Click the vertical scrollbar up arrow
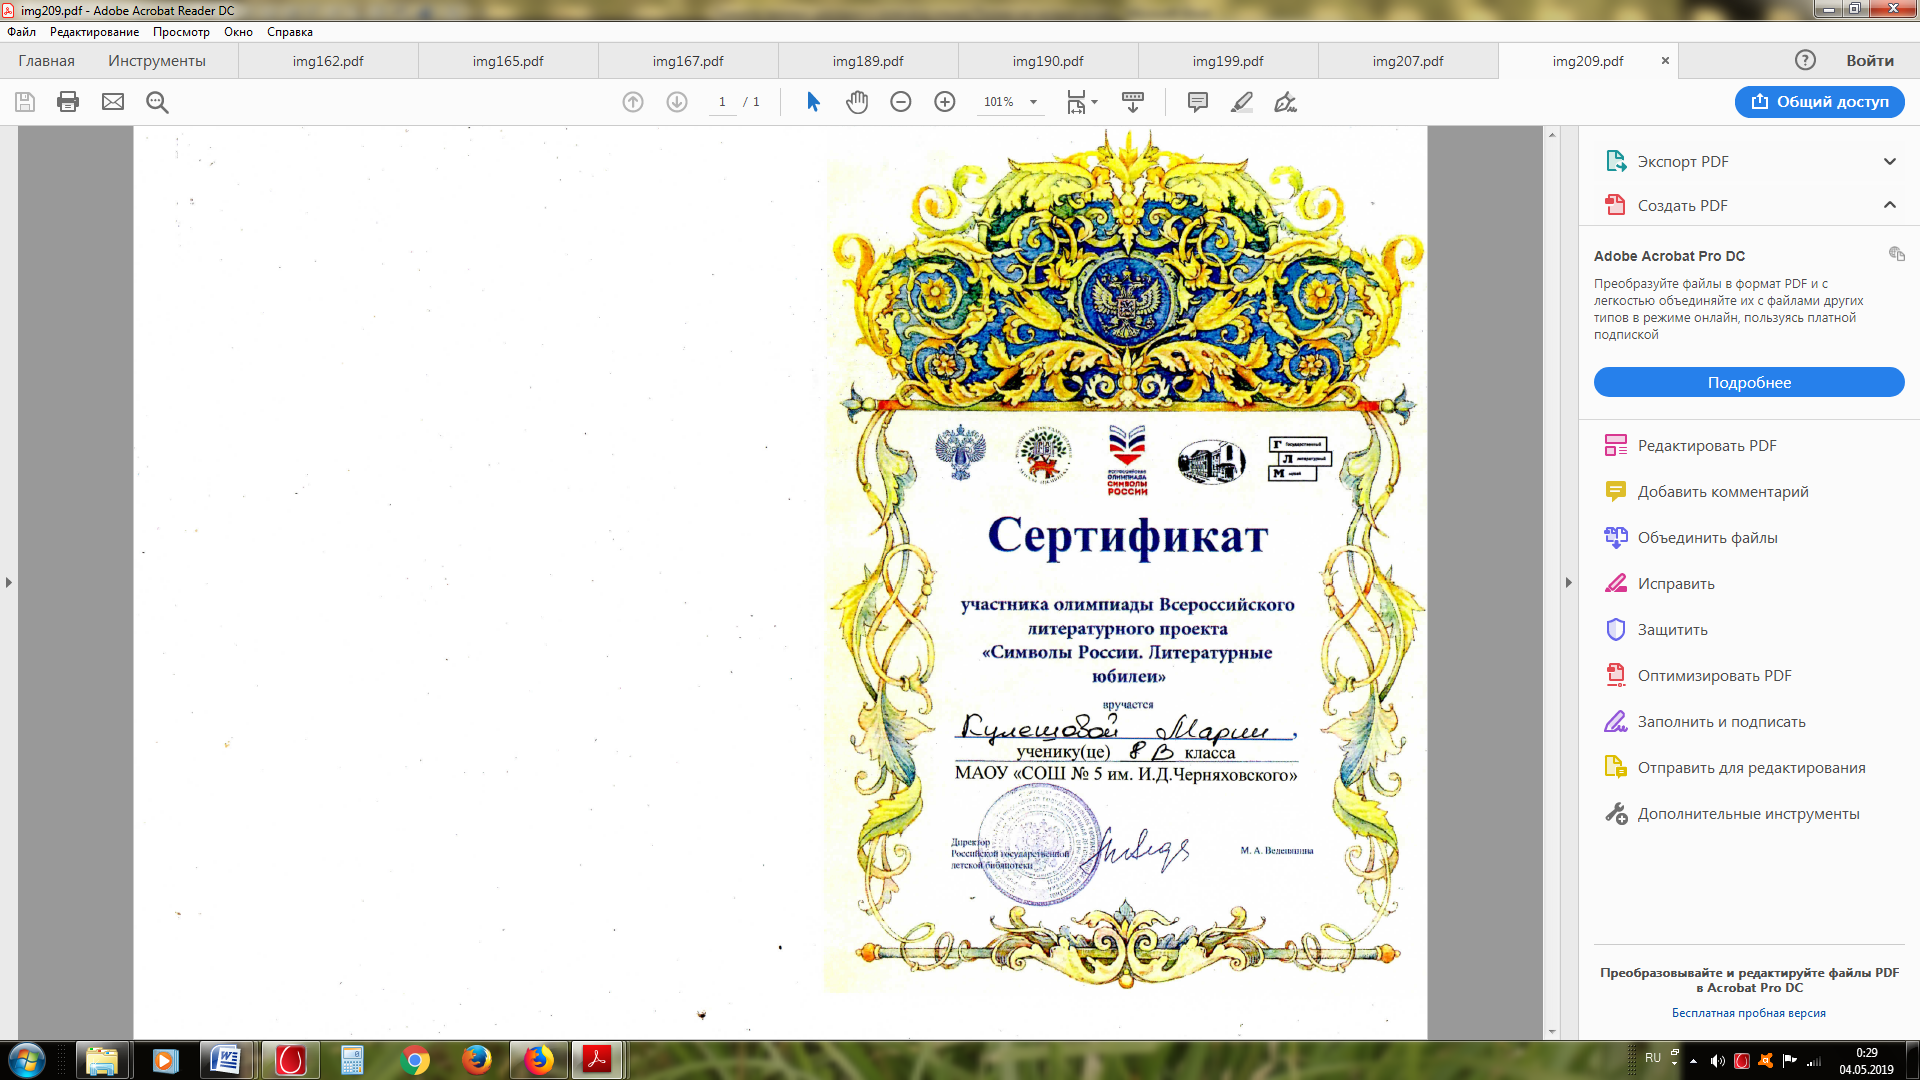1920x1080 pixels. pos(1552,134)
